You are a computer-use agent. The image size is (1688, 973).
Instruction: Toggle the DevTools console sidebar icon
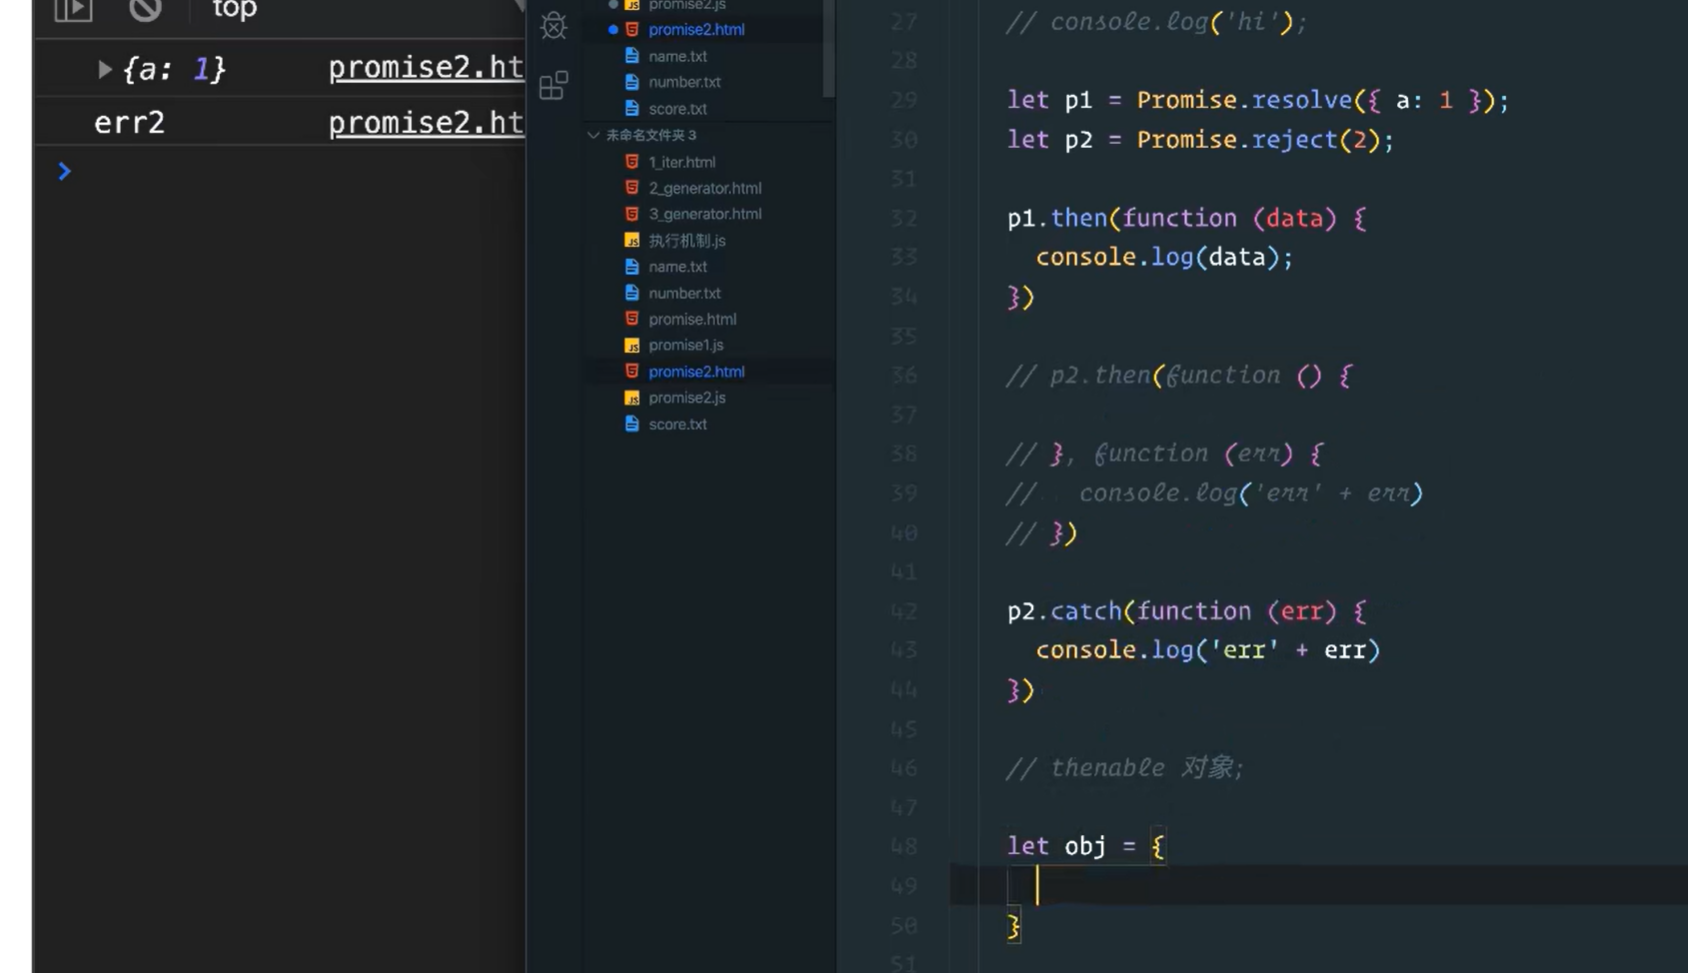click(73, 10)
